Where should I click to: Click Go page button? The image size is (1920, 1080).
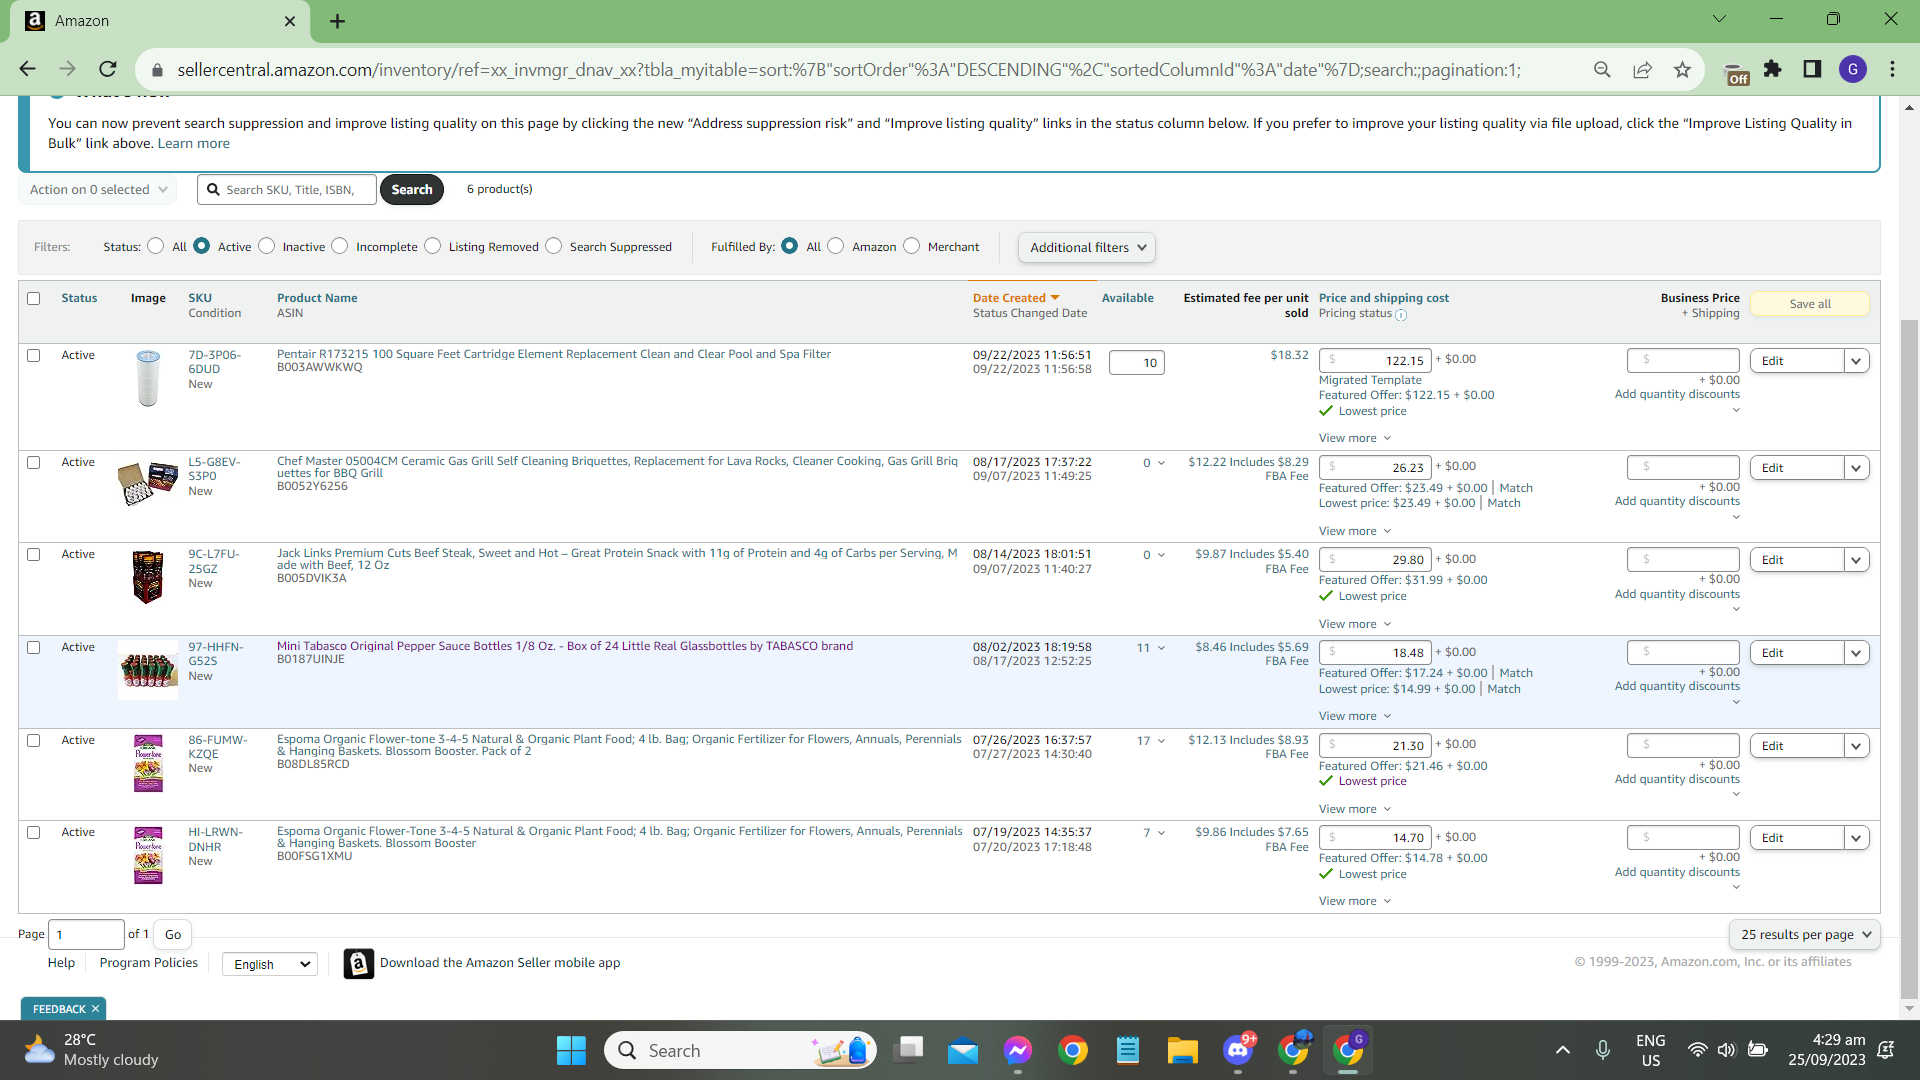coord(173,934)
